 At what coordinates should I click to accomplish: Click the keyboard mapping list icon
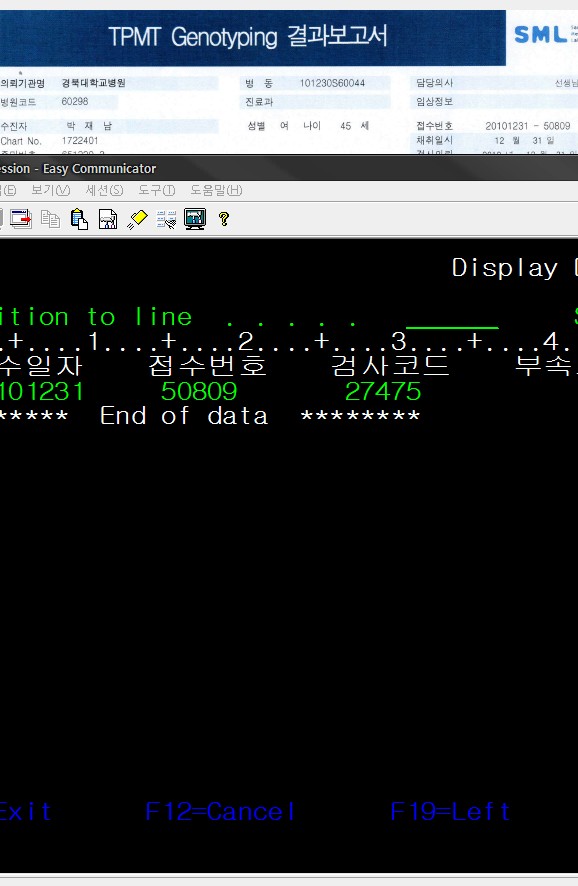point(166,219)
